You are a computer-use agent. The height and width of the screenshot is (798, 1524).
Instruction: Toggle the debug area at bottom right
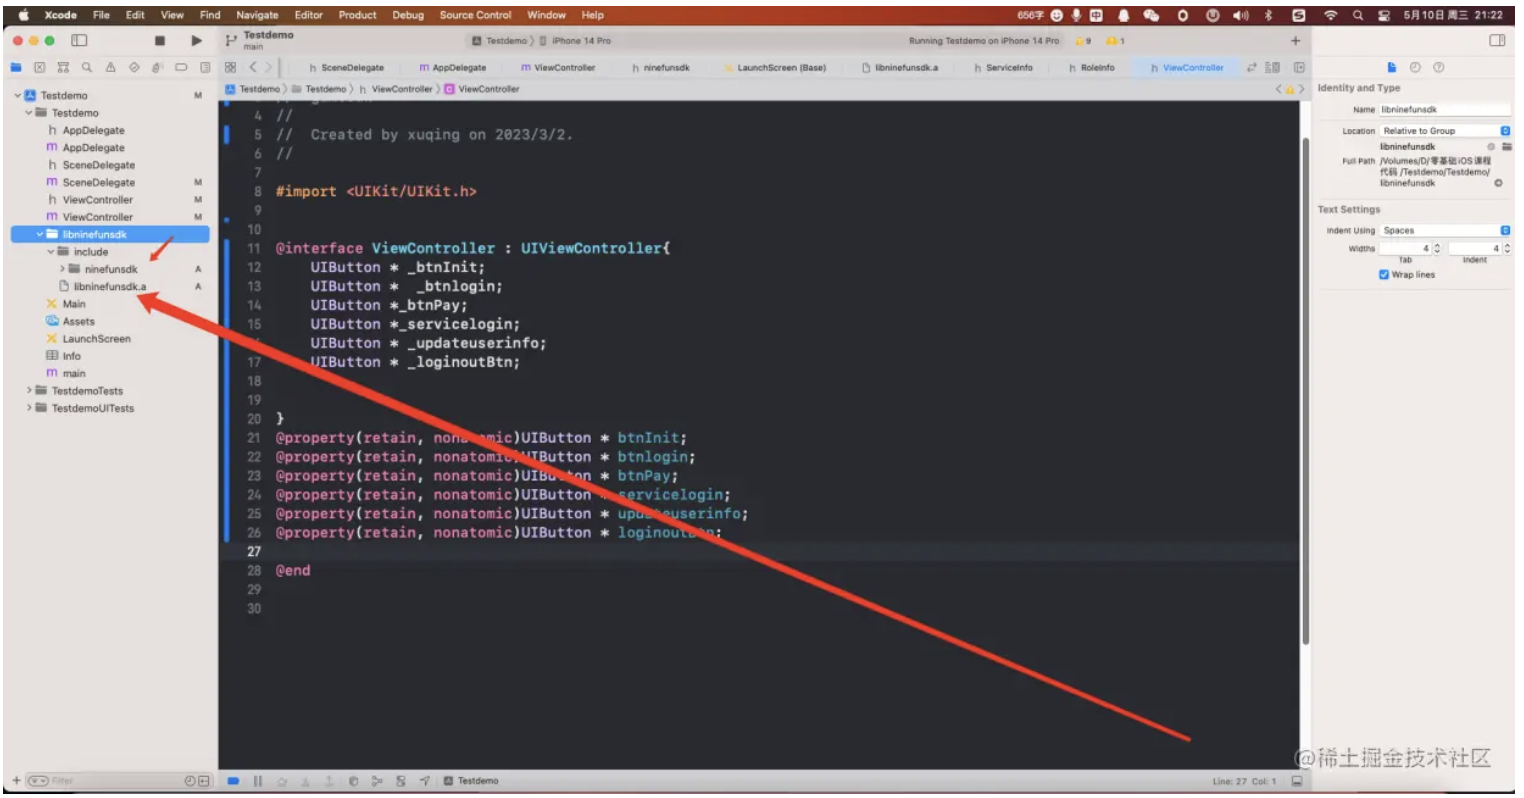pos(1297,781)
